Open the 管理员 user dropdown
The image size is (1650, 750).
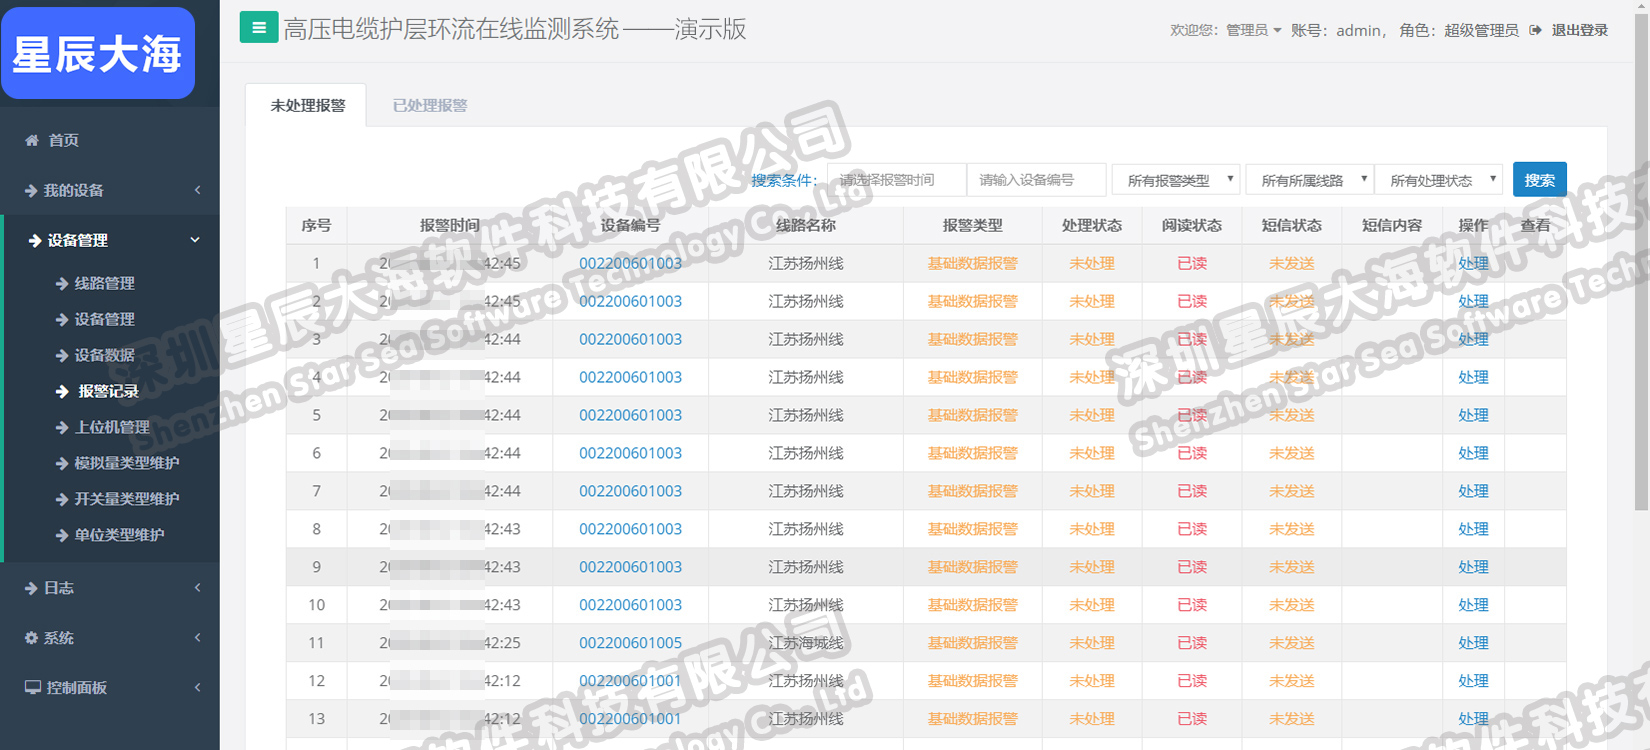1254,31
